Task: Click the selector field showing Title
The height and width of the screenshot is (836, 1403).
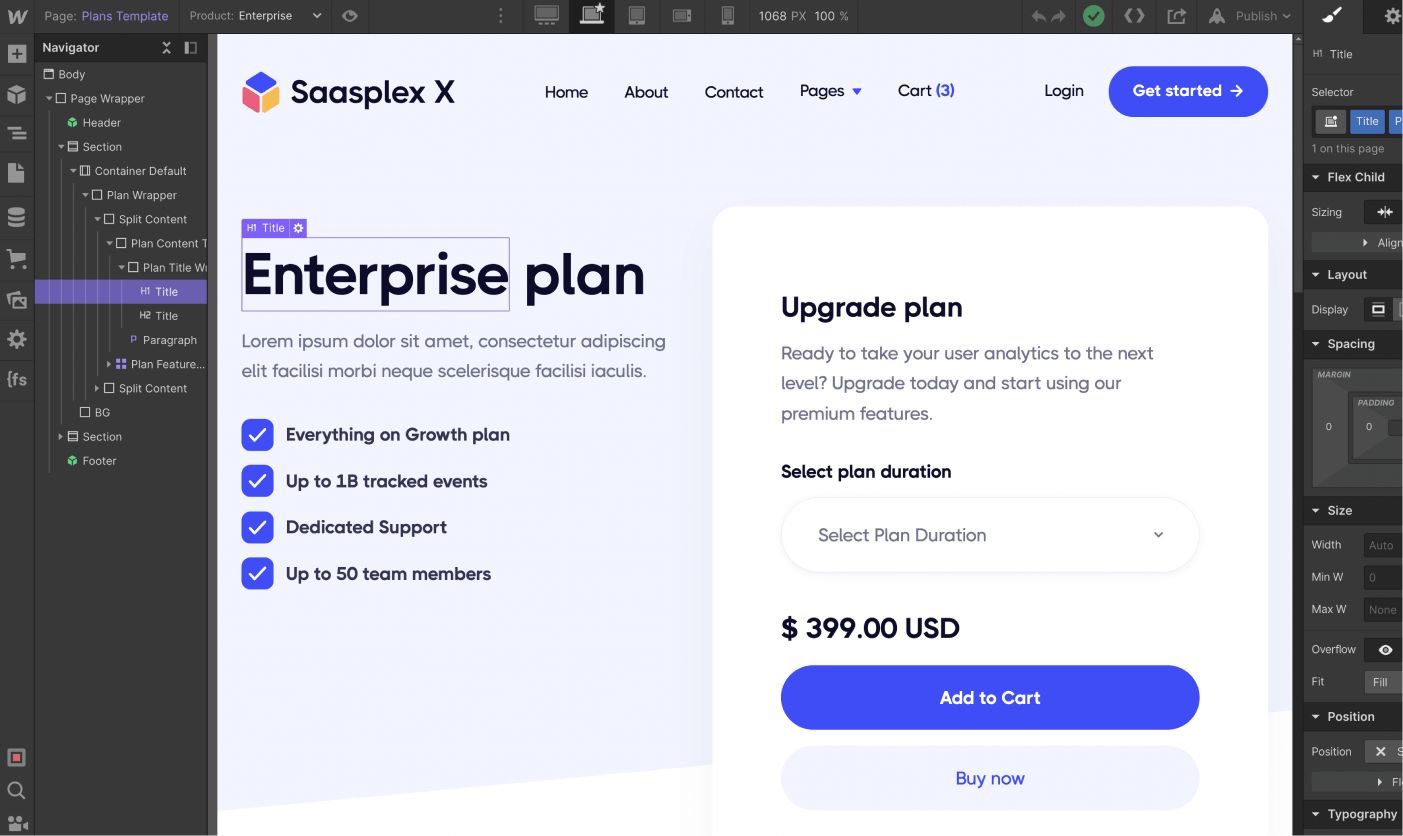Action: (x=1367, y=121)
